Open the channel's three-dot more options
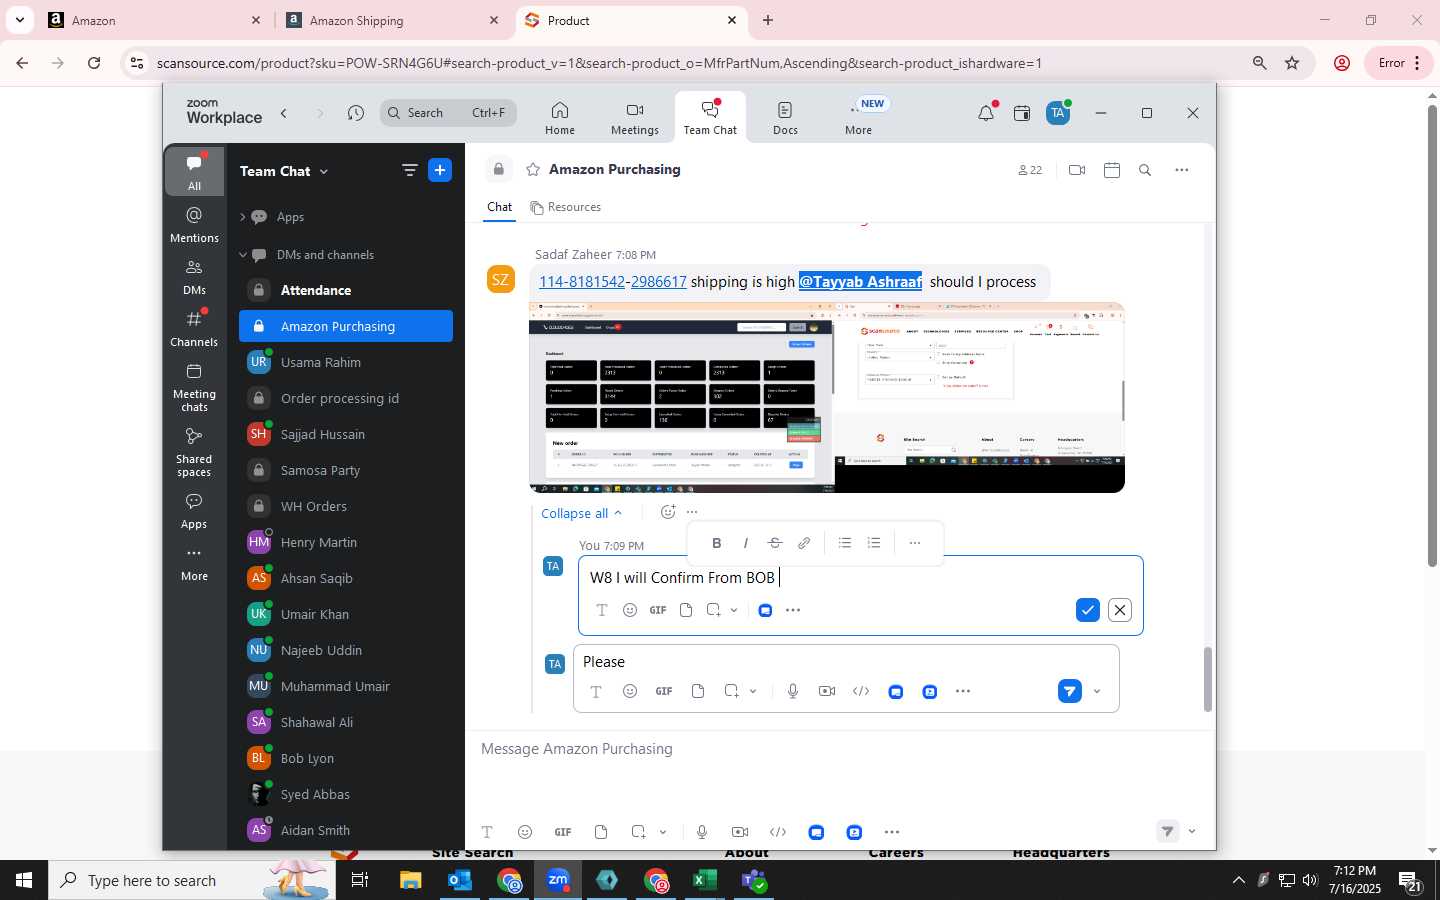The image size is (1440, 900). point(1182,170)
